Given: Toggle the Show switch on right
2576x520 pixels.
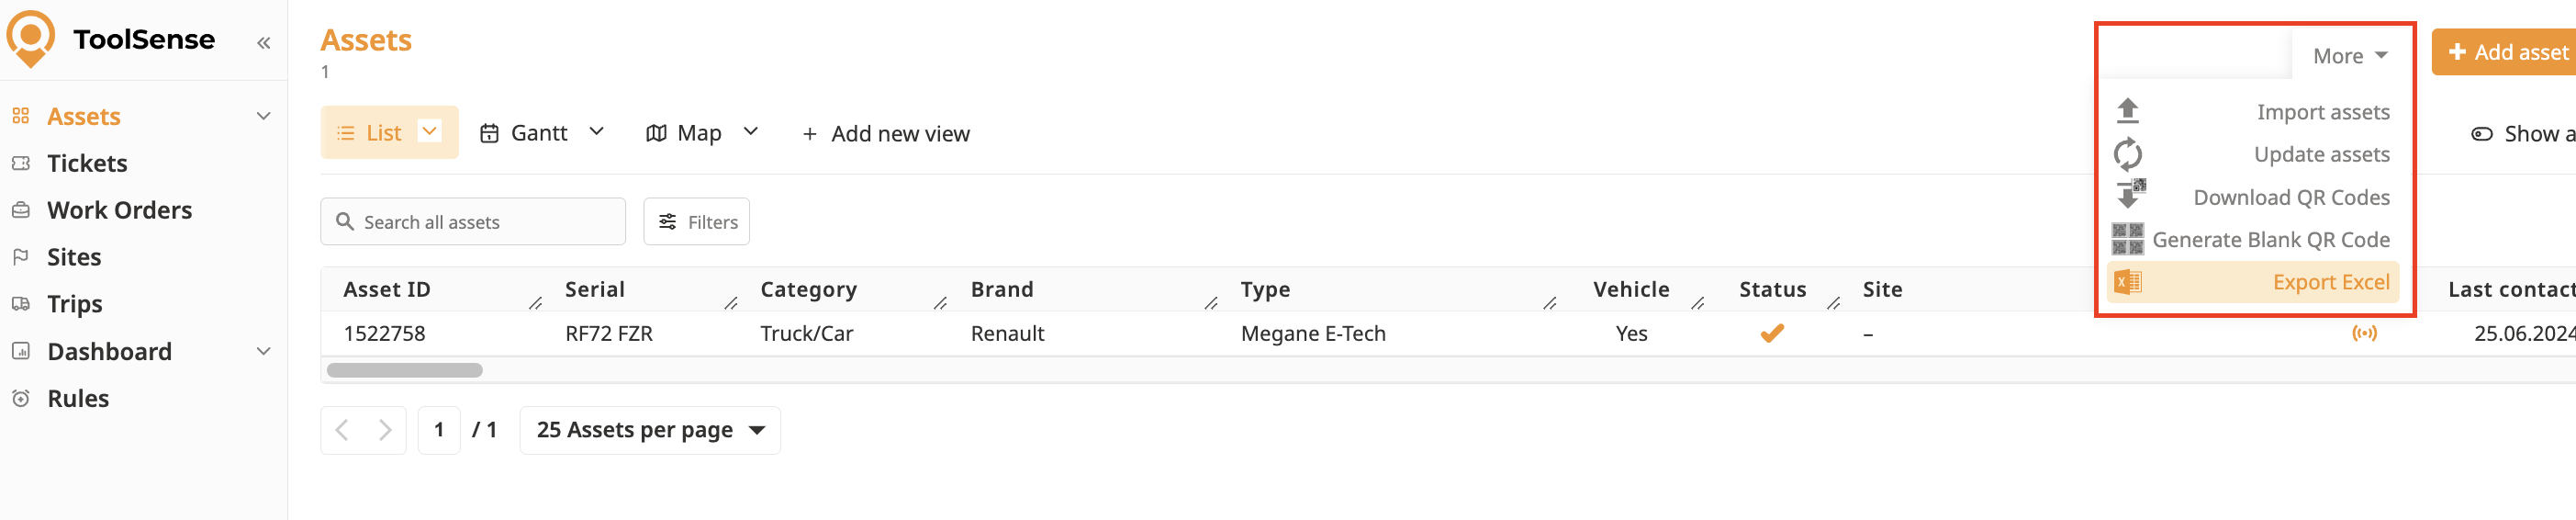Looking at the screenshot, I should pyautogui.click(x=2481, y=134).
